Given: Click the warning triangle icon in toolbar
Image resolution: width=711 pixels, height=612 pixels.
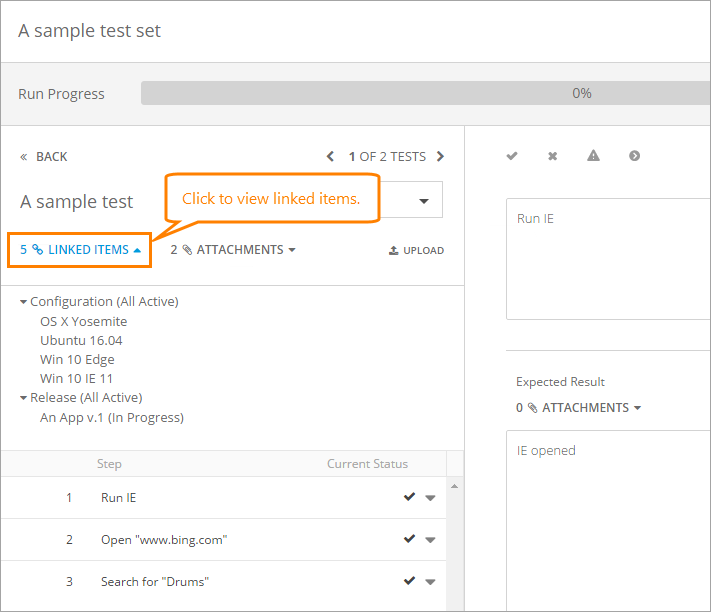Looking at the screenshot, I should coord(593,156).
